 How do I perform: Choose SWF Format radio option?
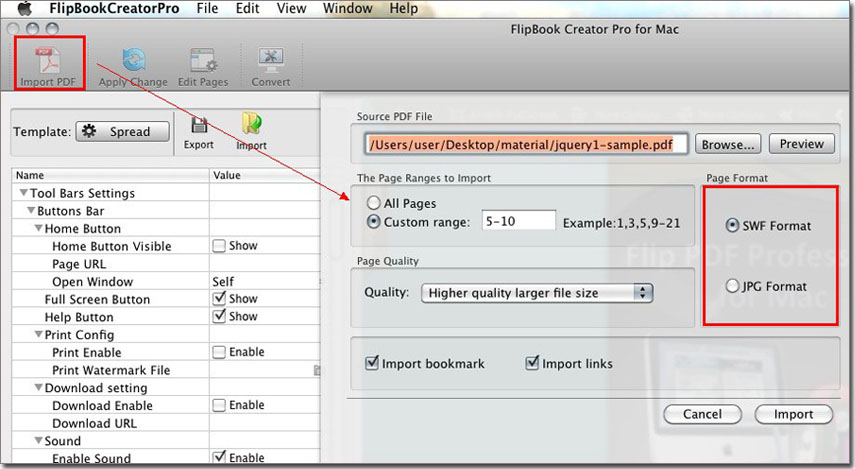coord(732,225)
